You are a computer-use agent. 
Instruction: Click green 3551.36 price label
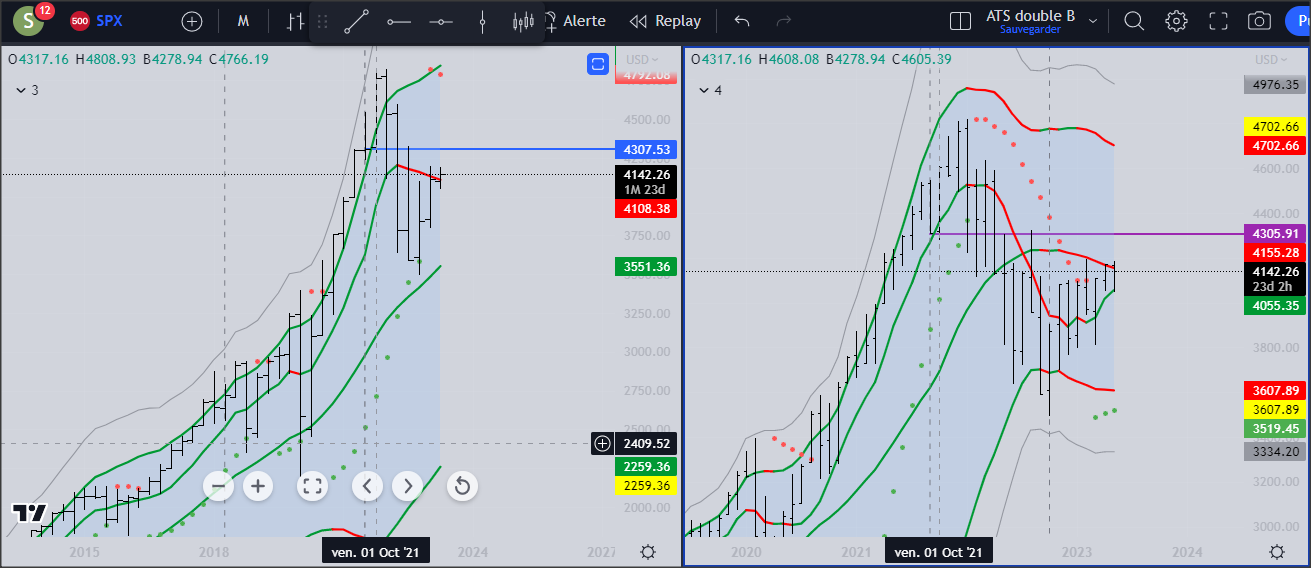(648, 266)
